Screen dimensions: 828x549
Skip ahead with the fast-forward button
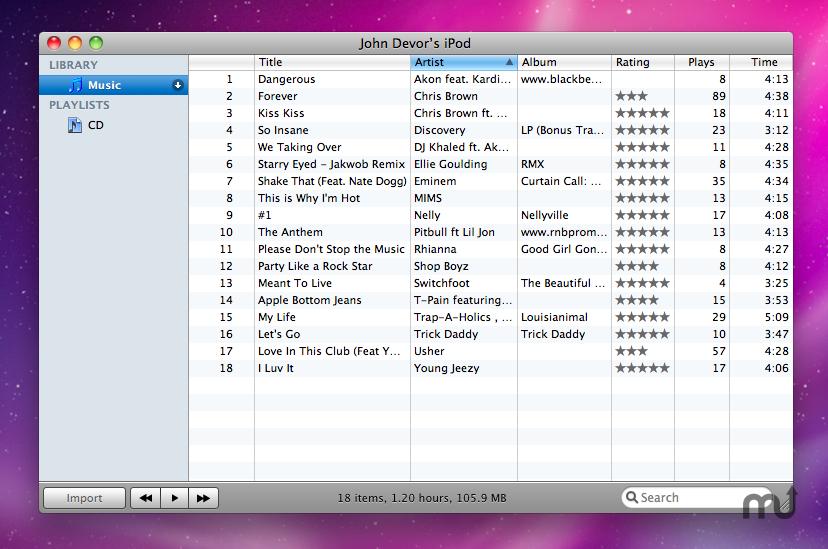pyautogui.click(x=203, y=498)
